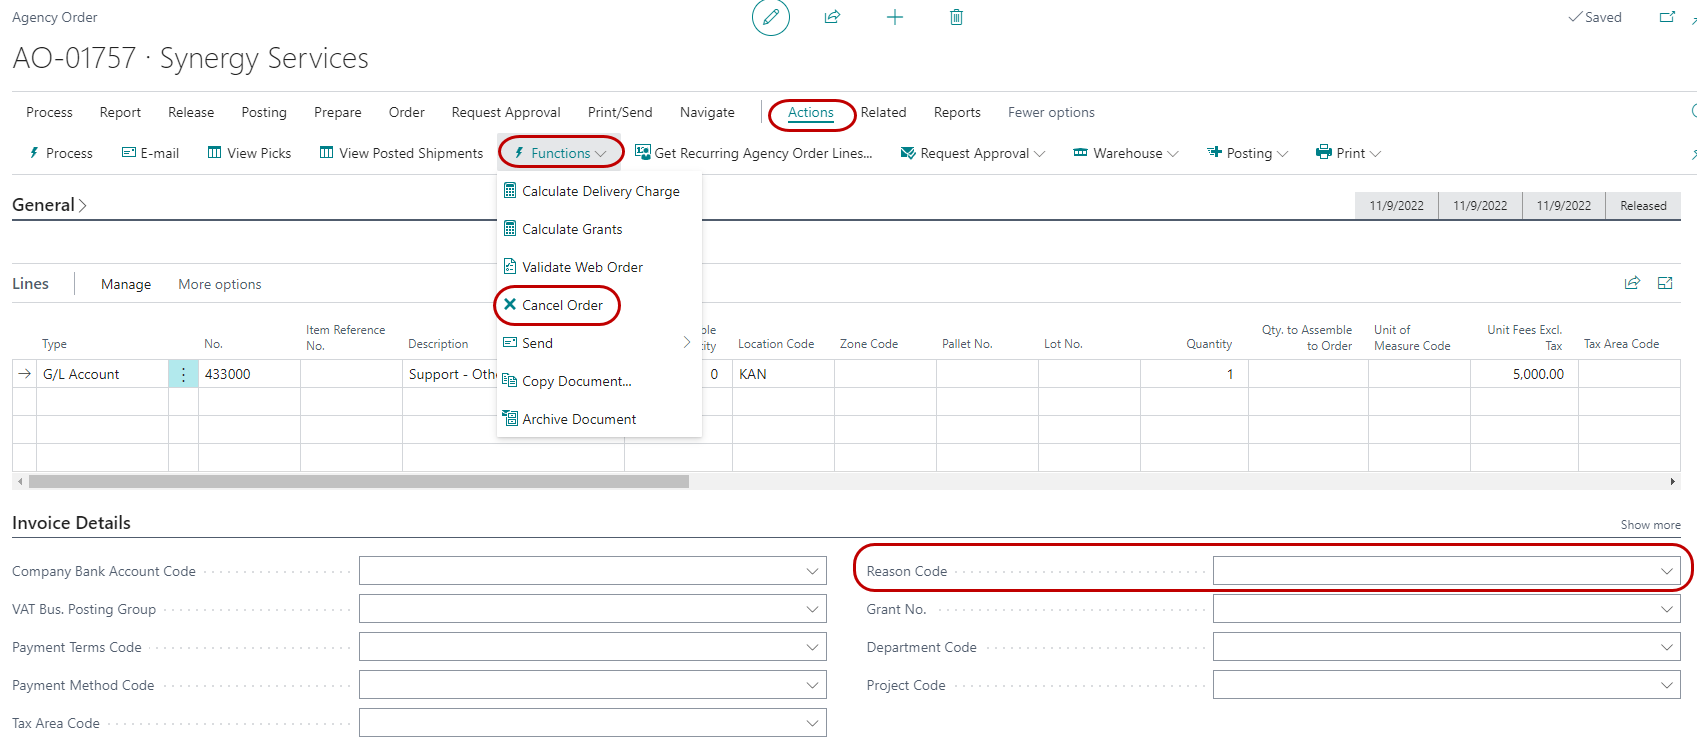This screenshot has width=1697, height=753.
Task: Click the horizontal scrollbar under Lines grid
Action: 358,482
